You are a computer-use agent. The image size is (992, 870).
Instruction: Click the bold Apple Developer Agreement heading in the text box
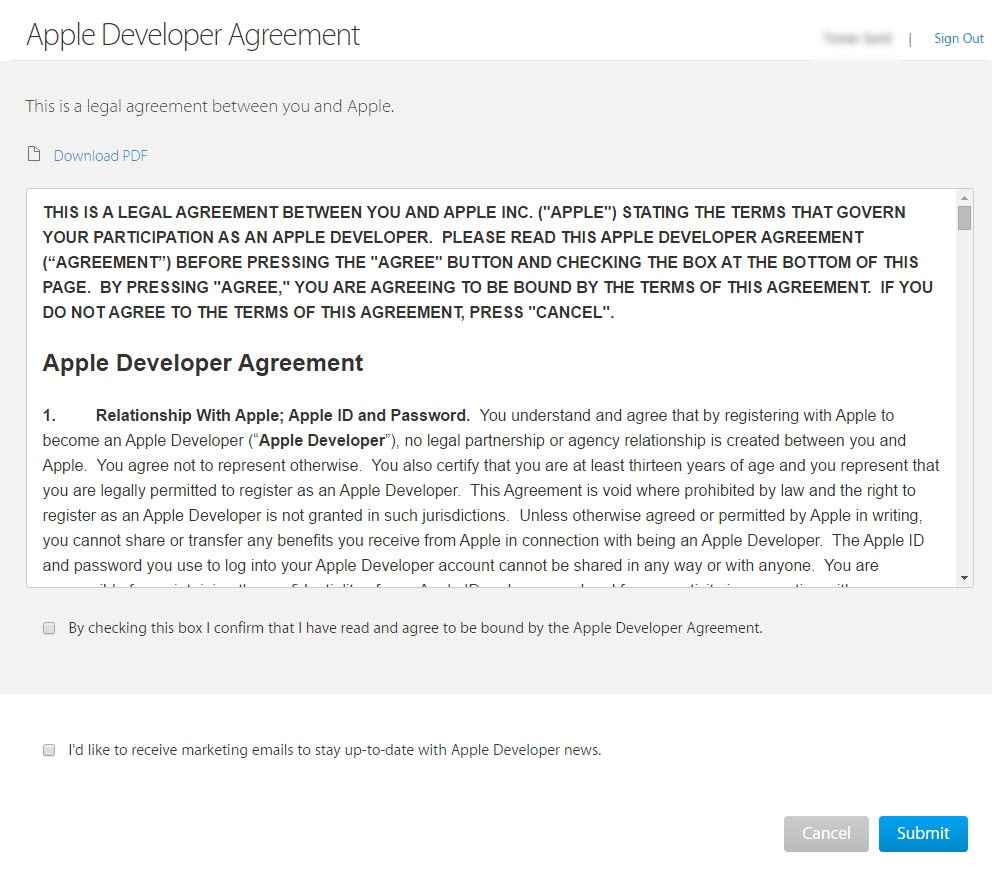point(203,363)
